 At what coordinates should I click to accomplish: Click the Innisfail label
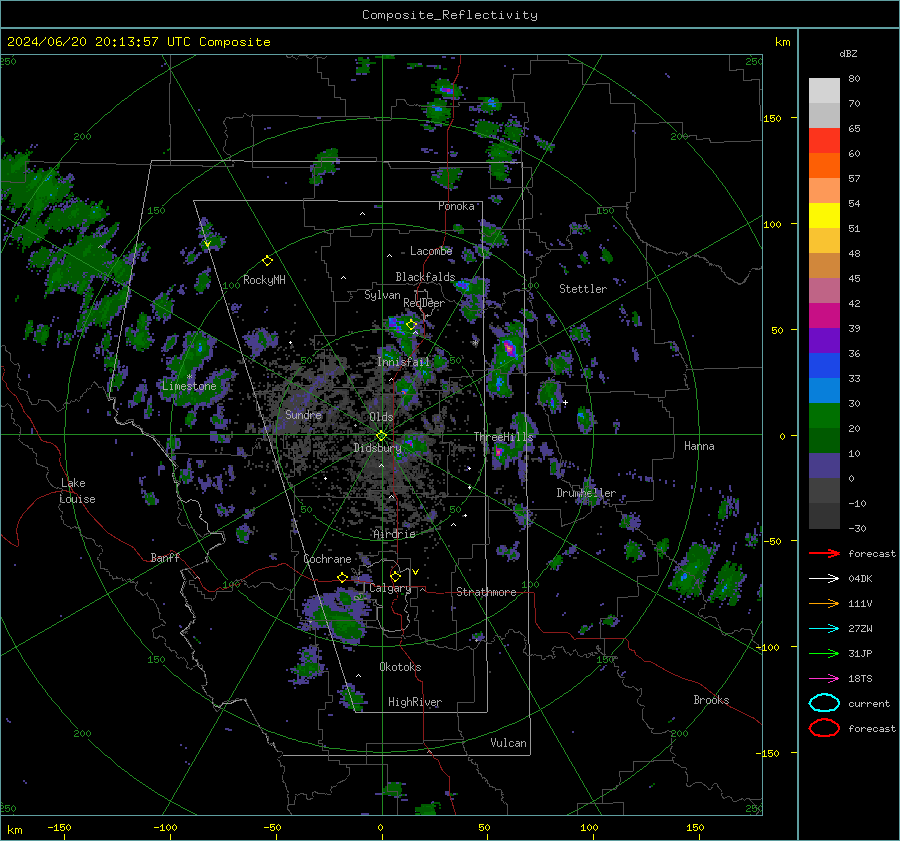[404, 362]
